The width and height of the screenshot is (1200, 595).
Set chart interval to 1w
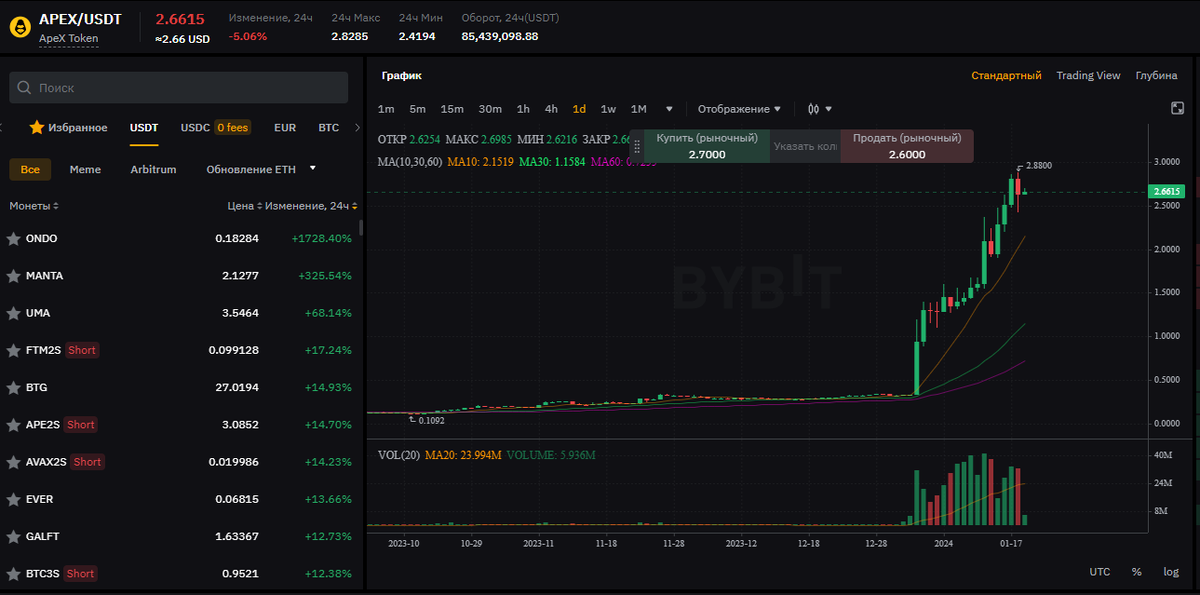point(608,109)
